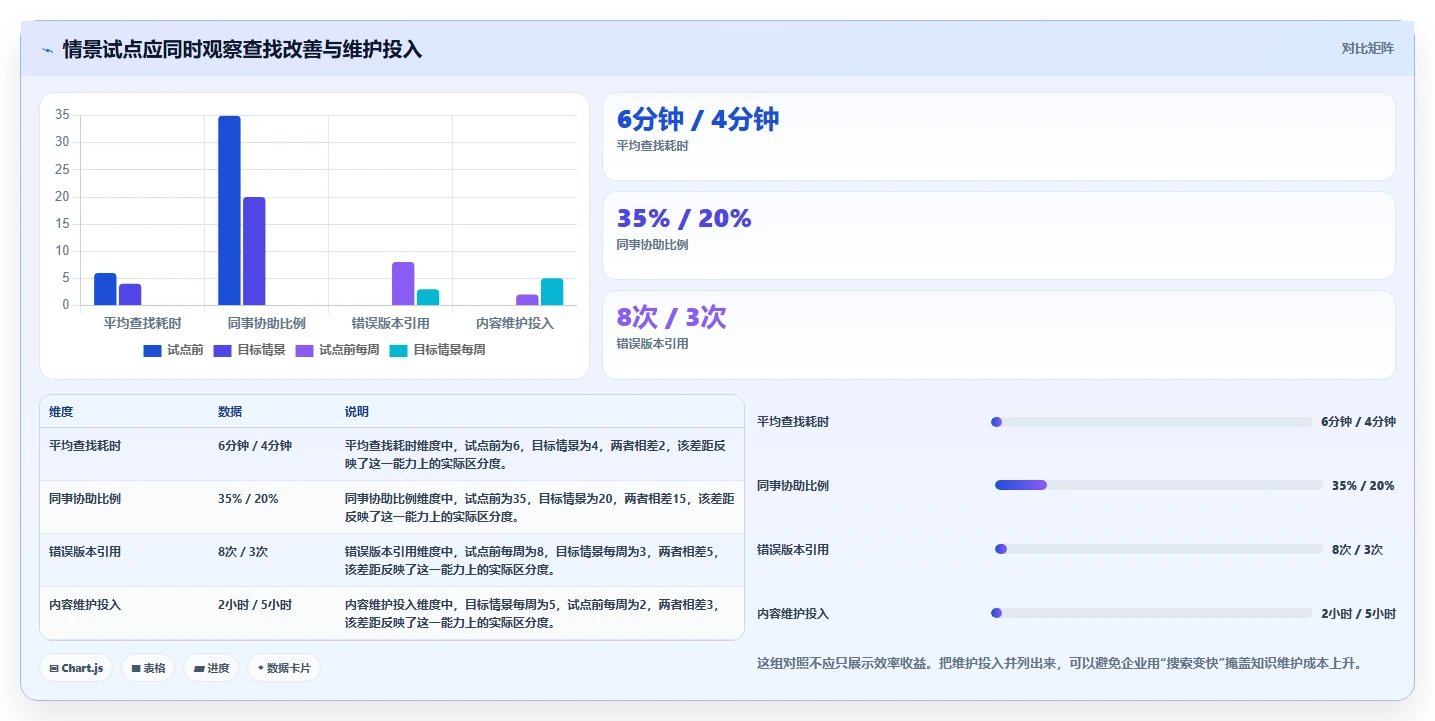This screenshot has width=1435, height=721.
Task: Click the 平均查找耗时 progress bar
Action: [x=1151, y=422]
